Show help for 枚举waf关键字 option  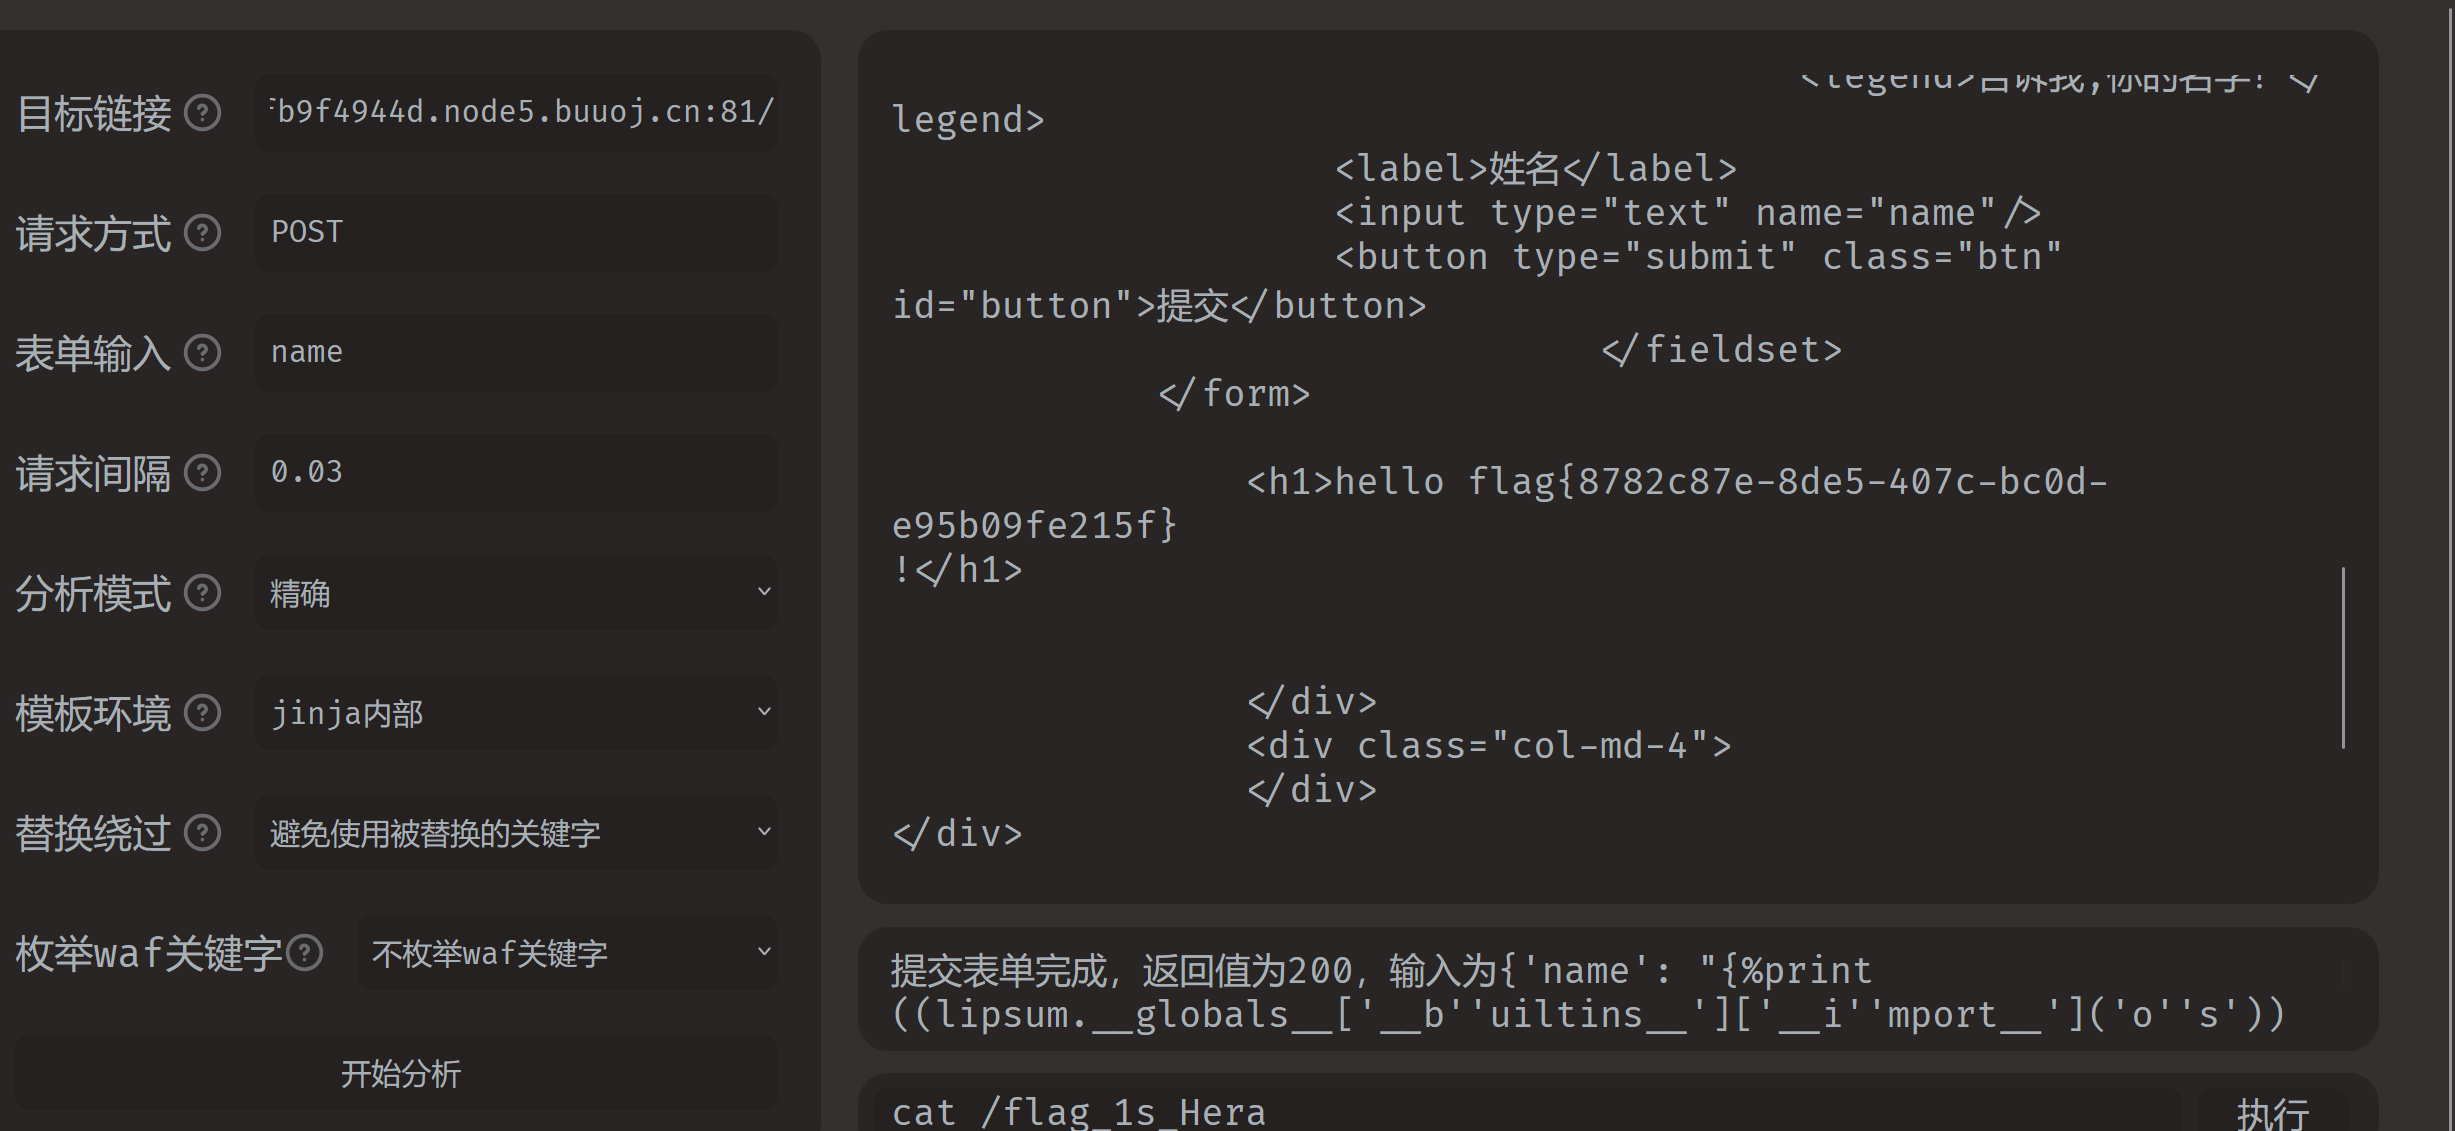(305, 953)
